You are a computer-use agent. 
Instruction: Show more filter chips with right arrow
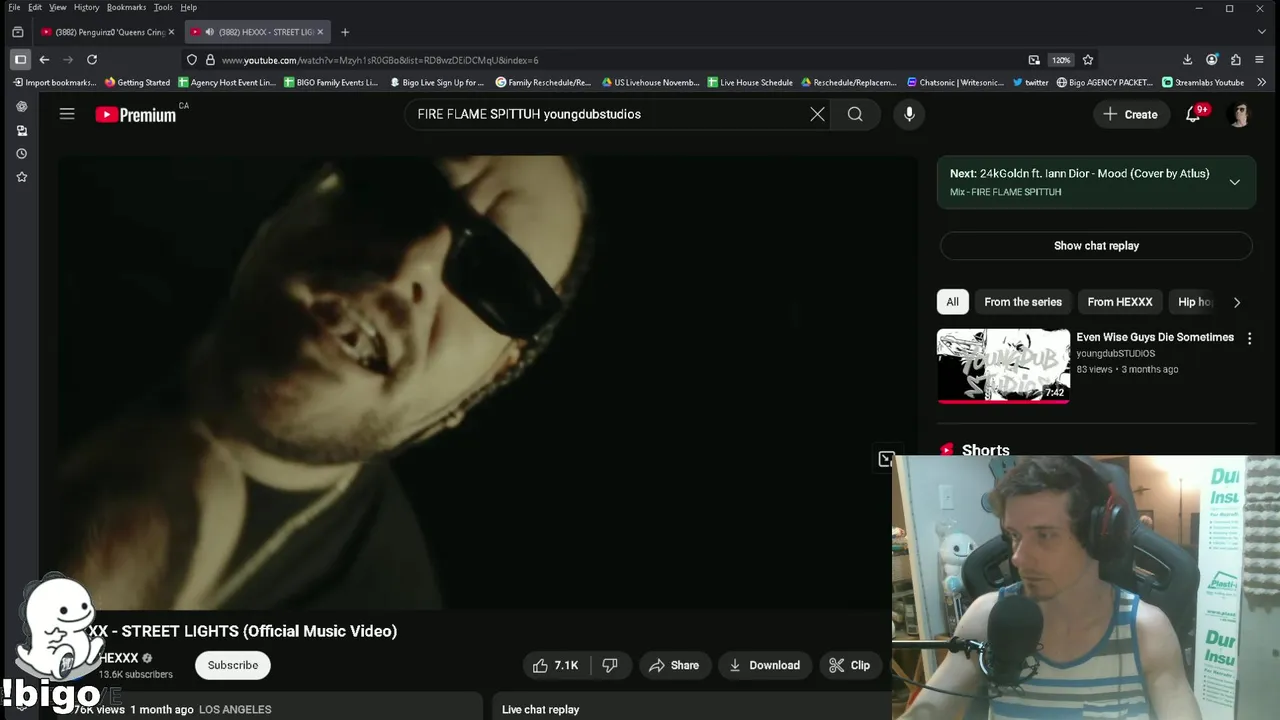pyautogui.click(x=1237, y=302)
